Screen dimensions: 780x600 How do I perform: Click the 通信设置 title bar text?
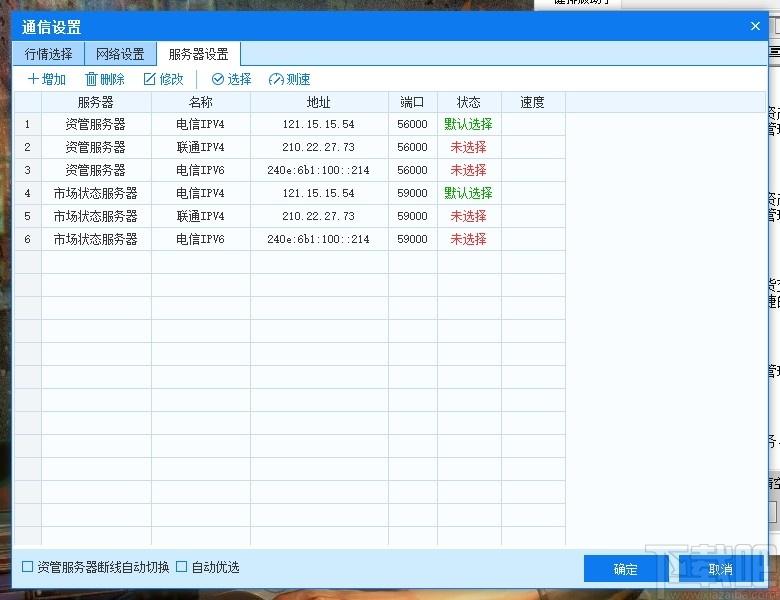(51, 27)
